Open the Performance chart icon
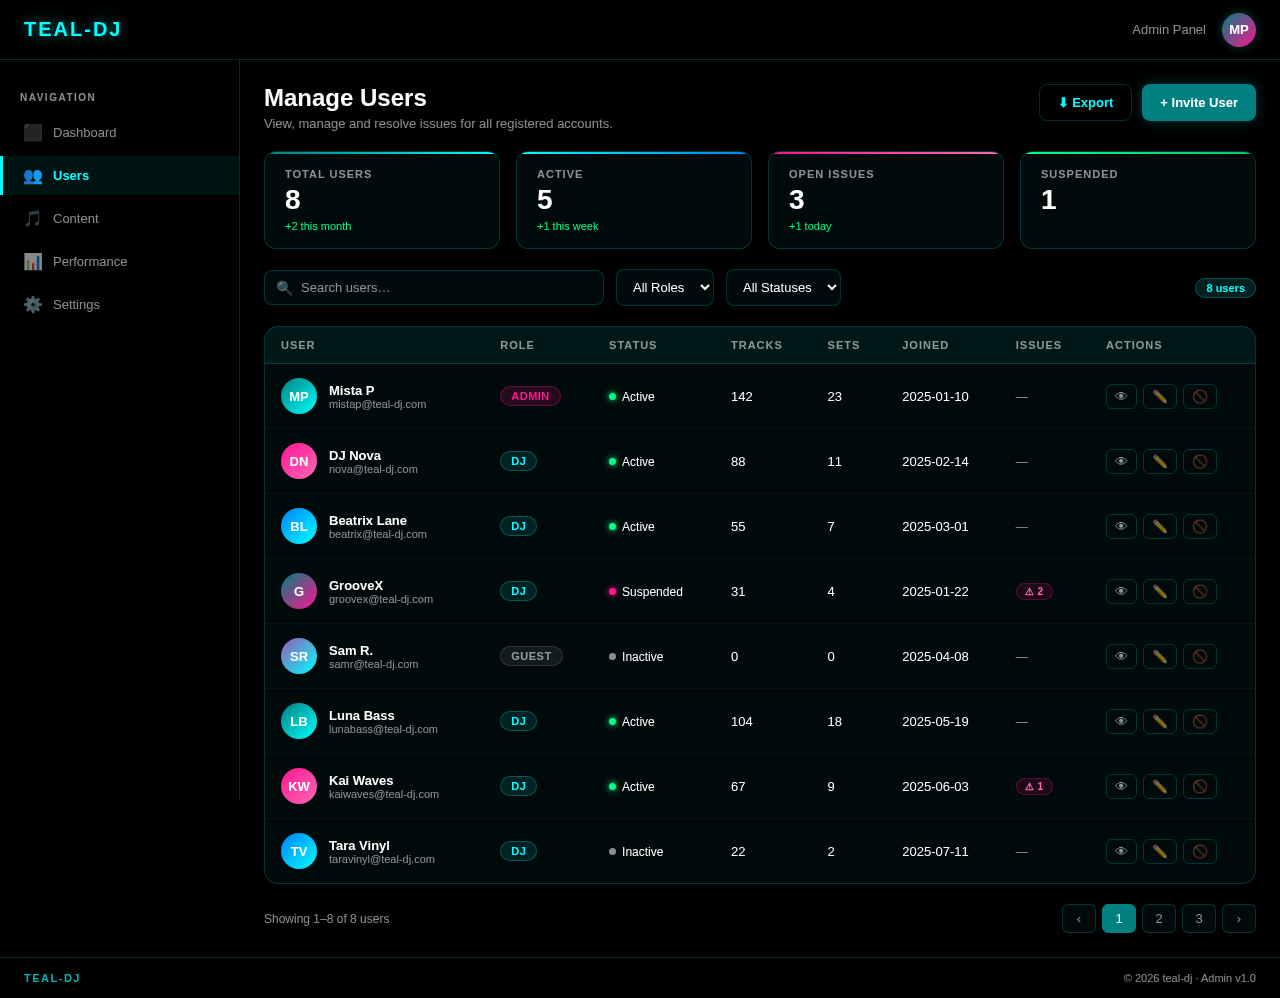 pyautogui.click(x=33, y=261)
